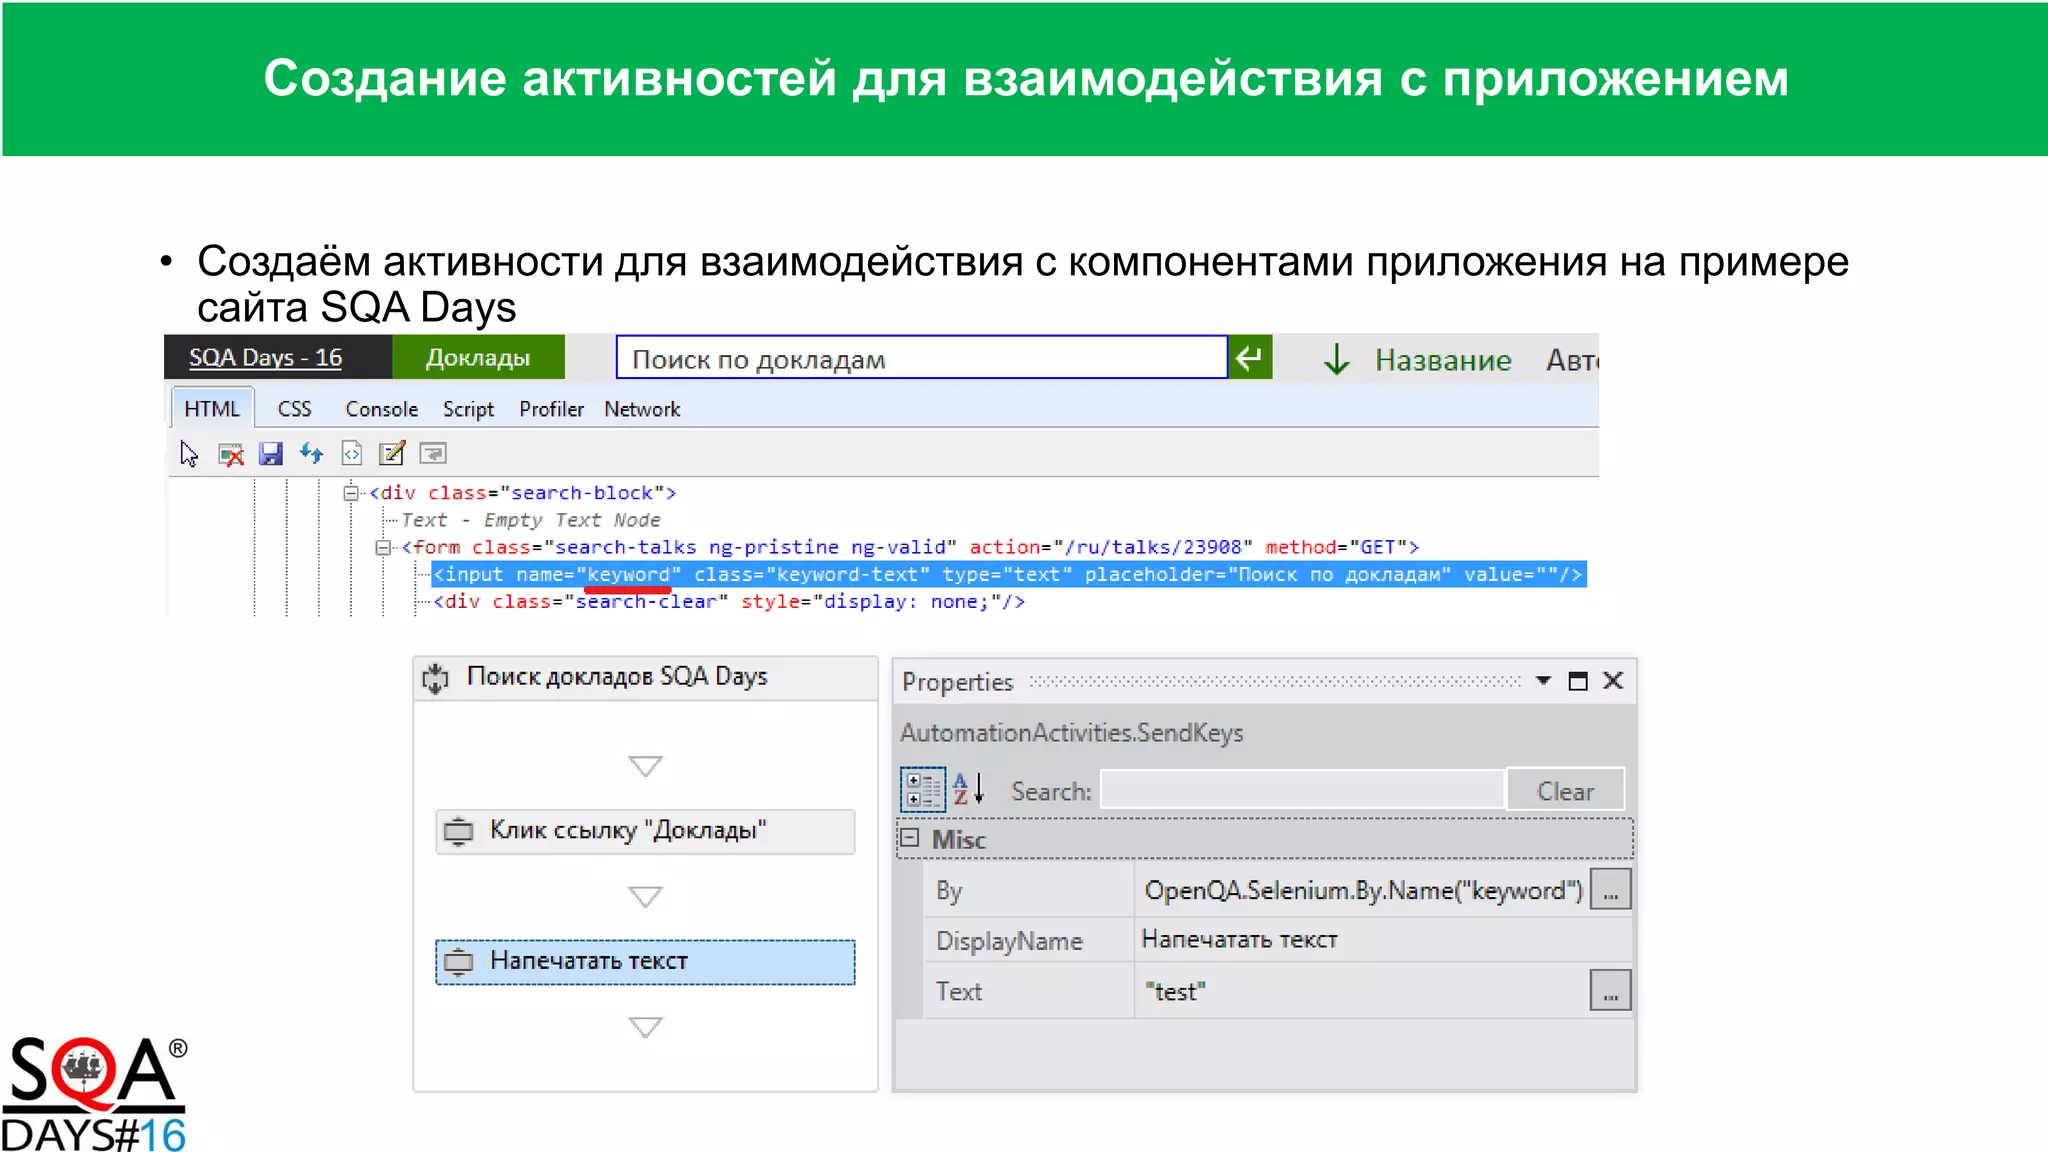Toggle categorized view in Properties panel
The image size is (2048, 1152).
point(922,790)
